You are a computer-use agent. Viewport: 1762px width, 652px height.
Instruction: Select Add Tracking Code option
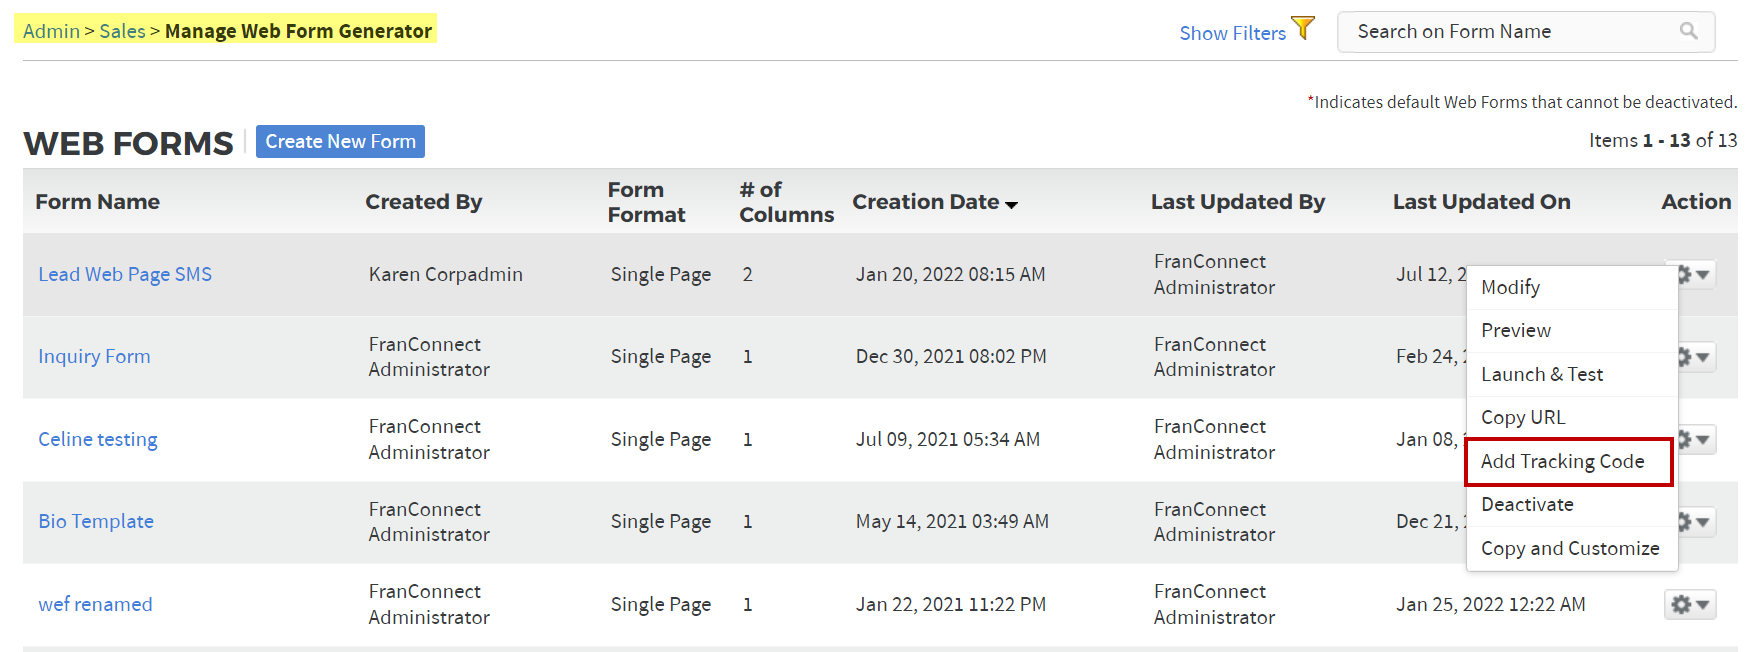coord(1569,461)
